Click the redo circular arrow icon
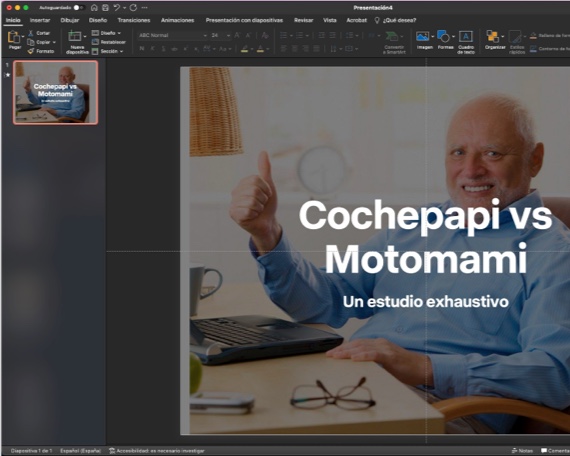Screen dimensions: 570x456 point(133,8)
